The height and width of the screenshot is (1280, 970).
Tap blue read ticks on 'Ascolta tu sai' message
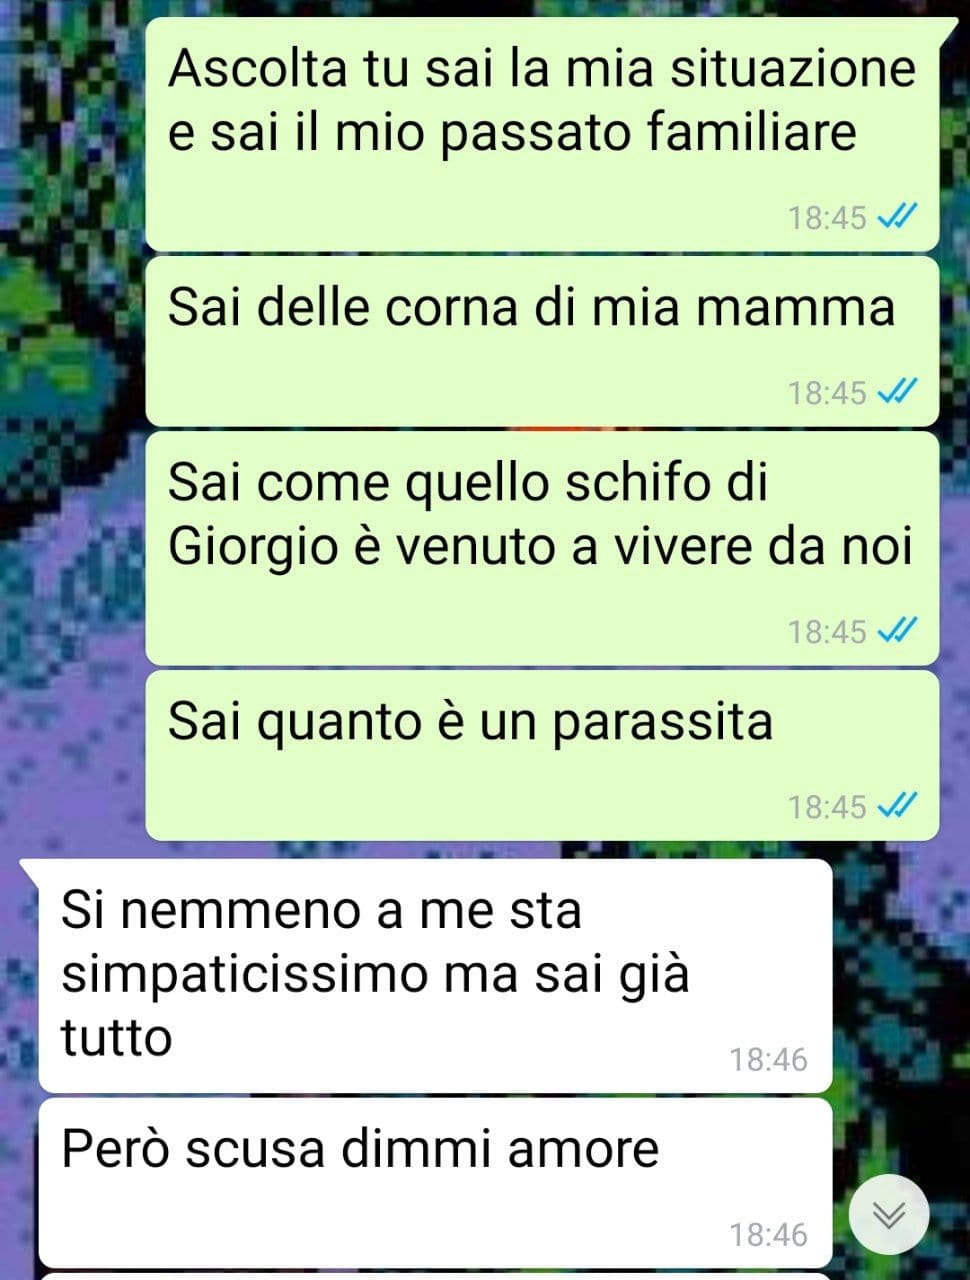[x=896, y=216]
